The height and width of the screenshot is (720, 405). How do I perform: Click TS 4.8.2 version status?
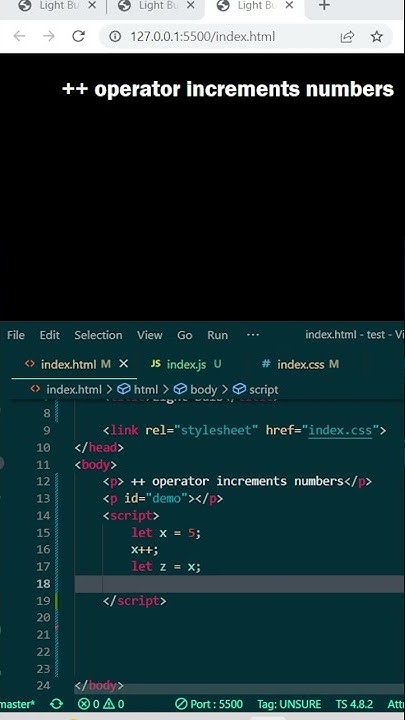(354, 704)
